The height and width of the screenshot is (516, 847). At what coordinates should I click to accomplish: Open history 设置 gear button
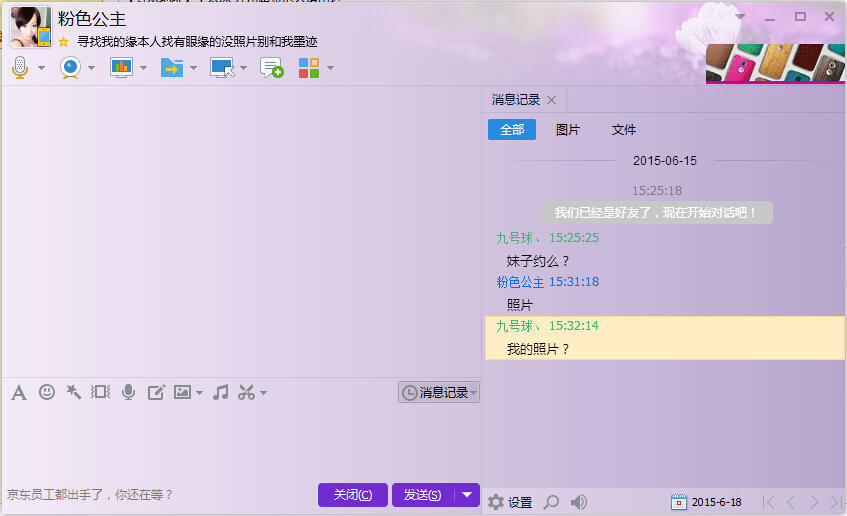(x=510, y=502)
